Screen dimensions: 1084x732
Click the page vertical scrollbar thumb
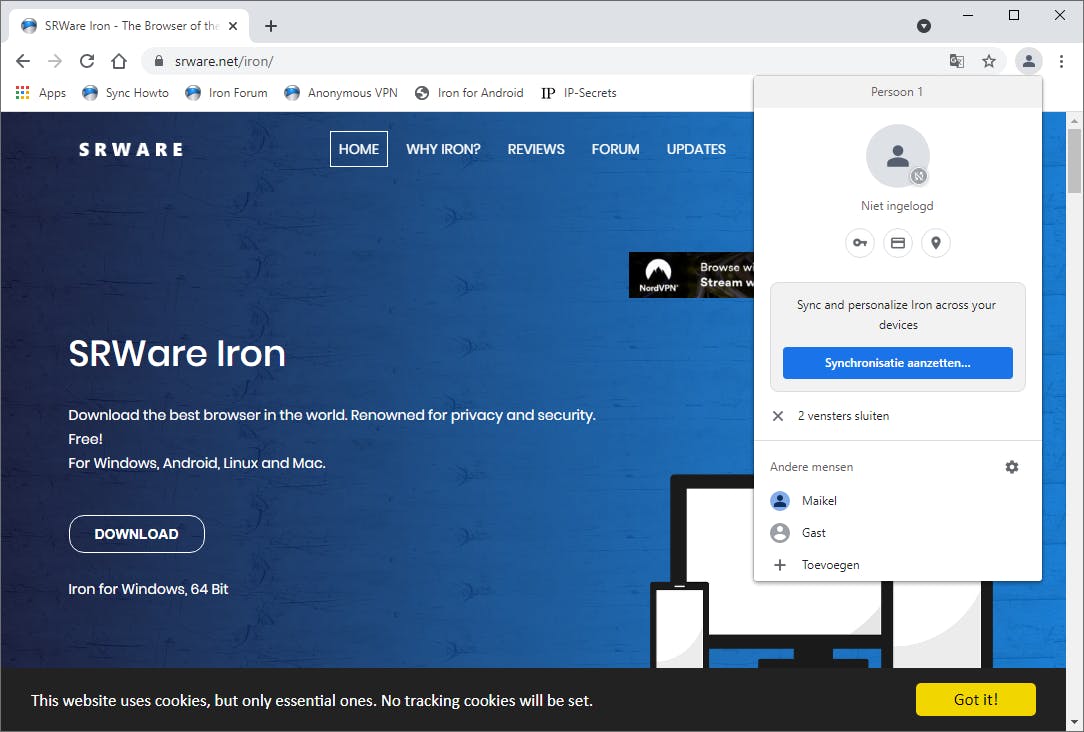[1074, 160]
